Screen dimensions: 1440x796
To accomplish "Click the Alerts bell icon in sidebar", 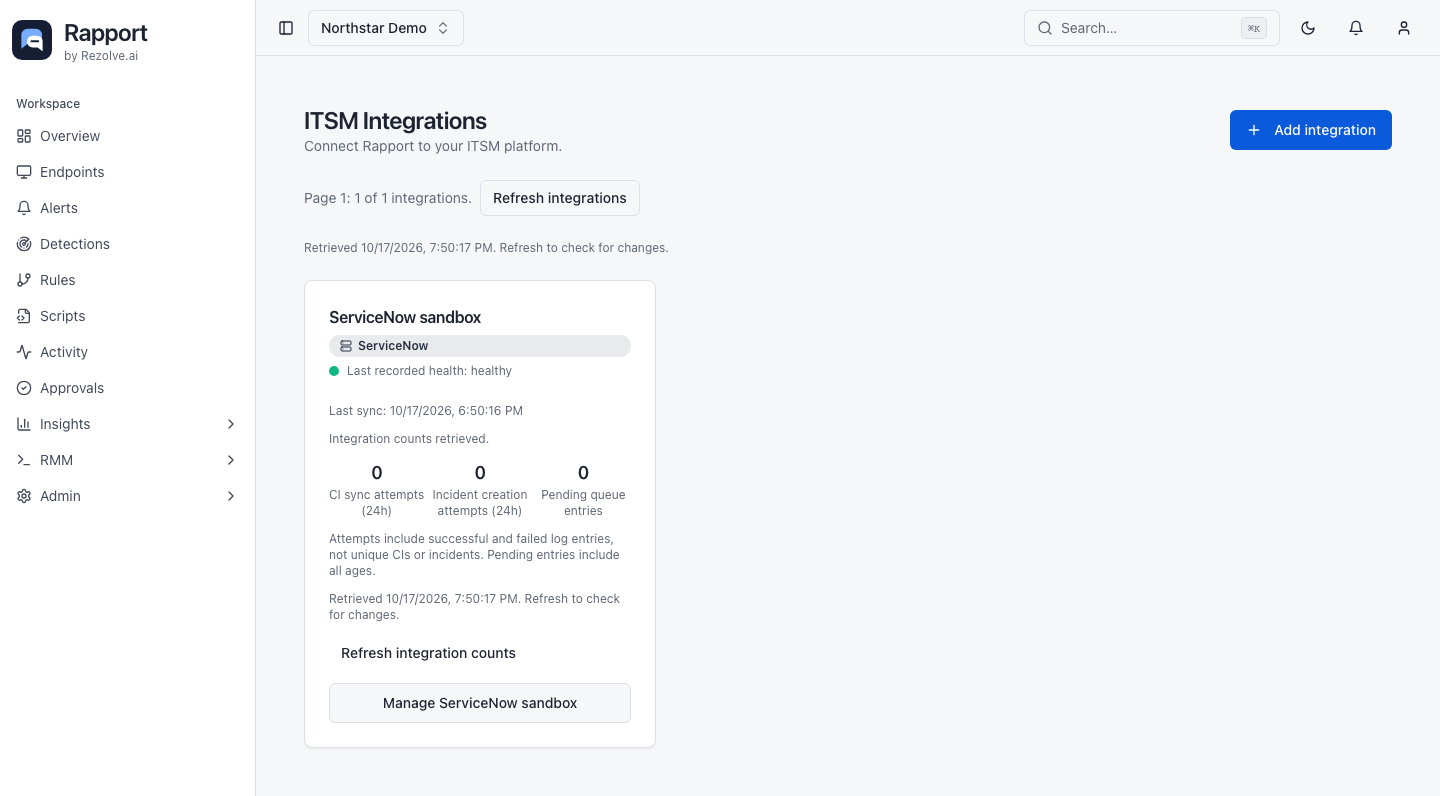I will [x=24, y=208].
